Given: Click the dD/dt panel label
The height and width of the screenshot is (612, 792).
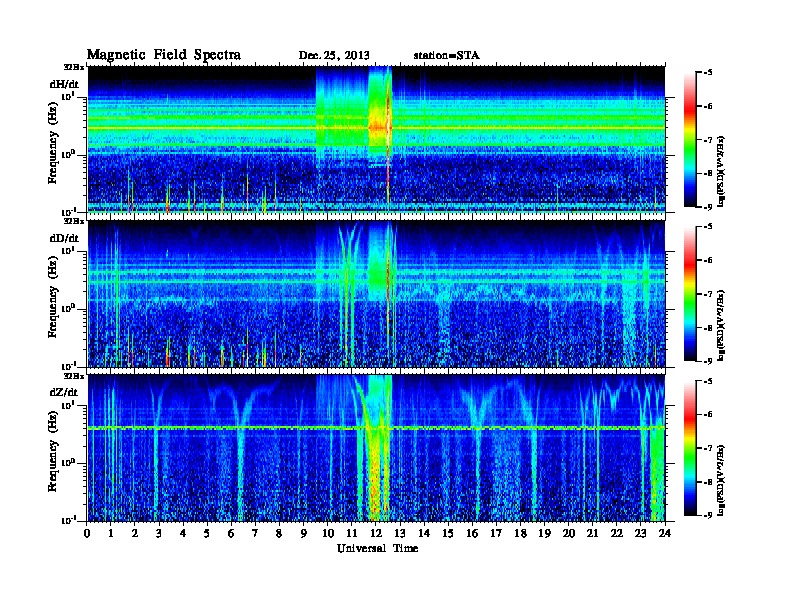Looking at the screenshot, I should pos(64,238).
